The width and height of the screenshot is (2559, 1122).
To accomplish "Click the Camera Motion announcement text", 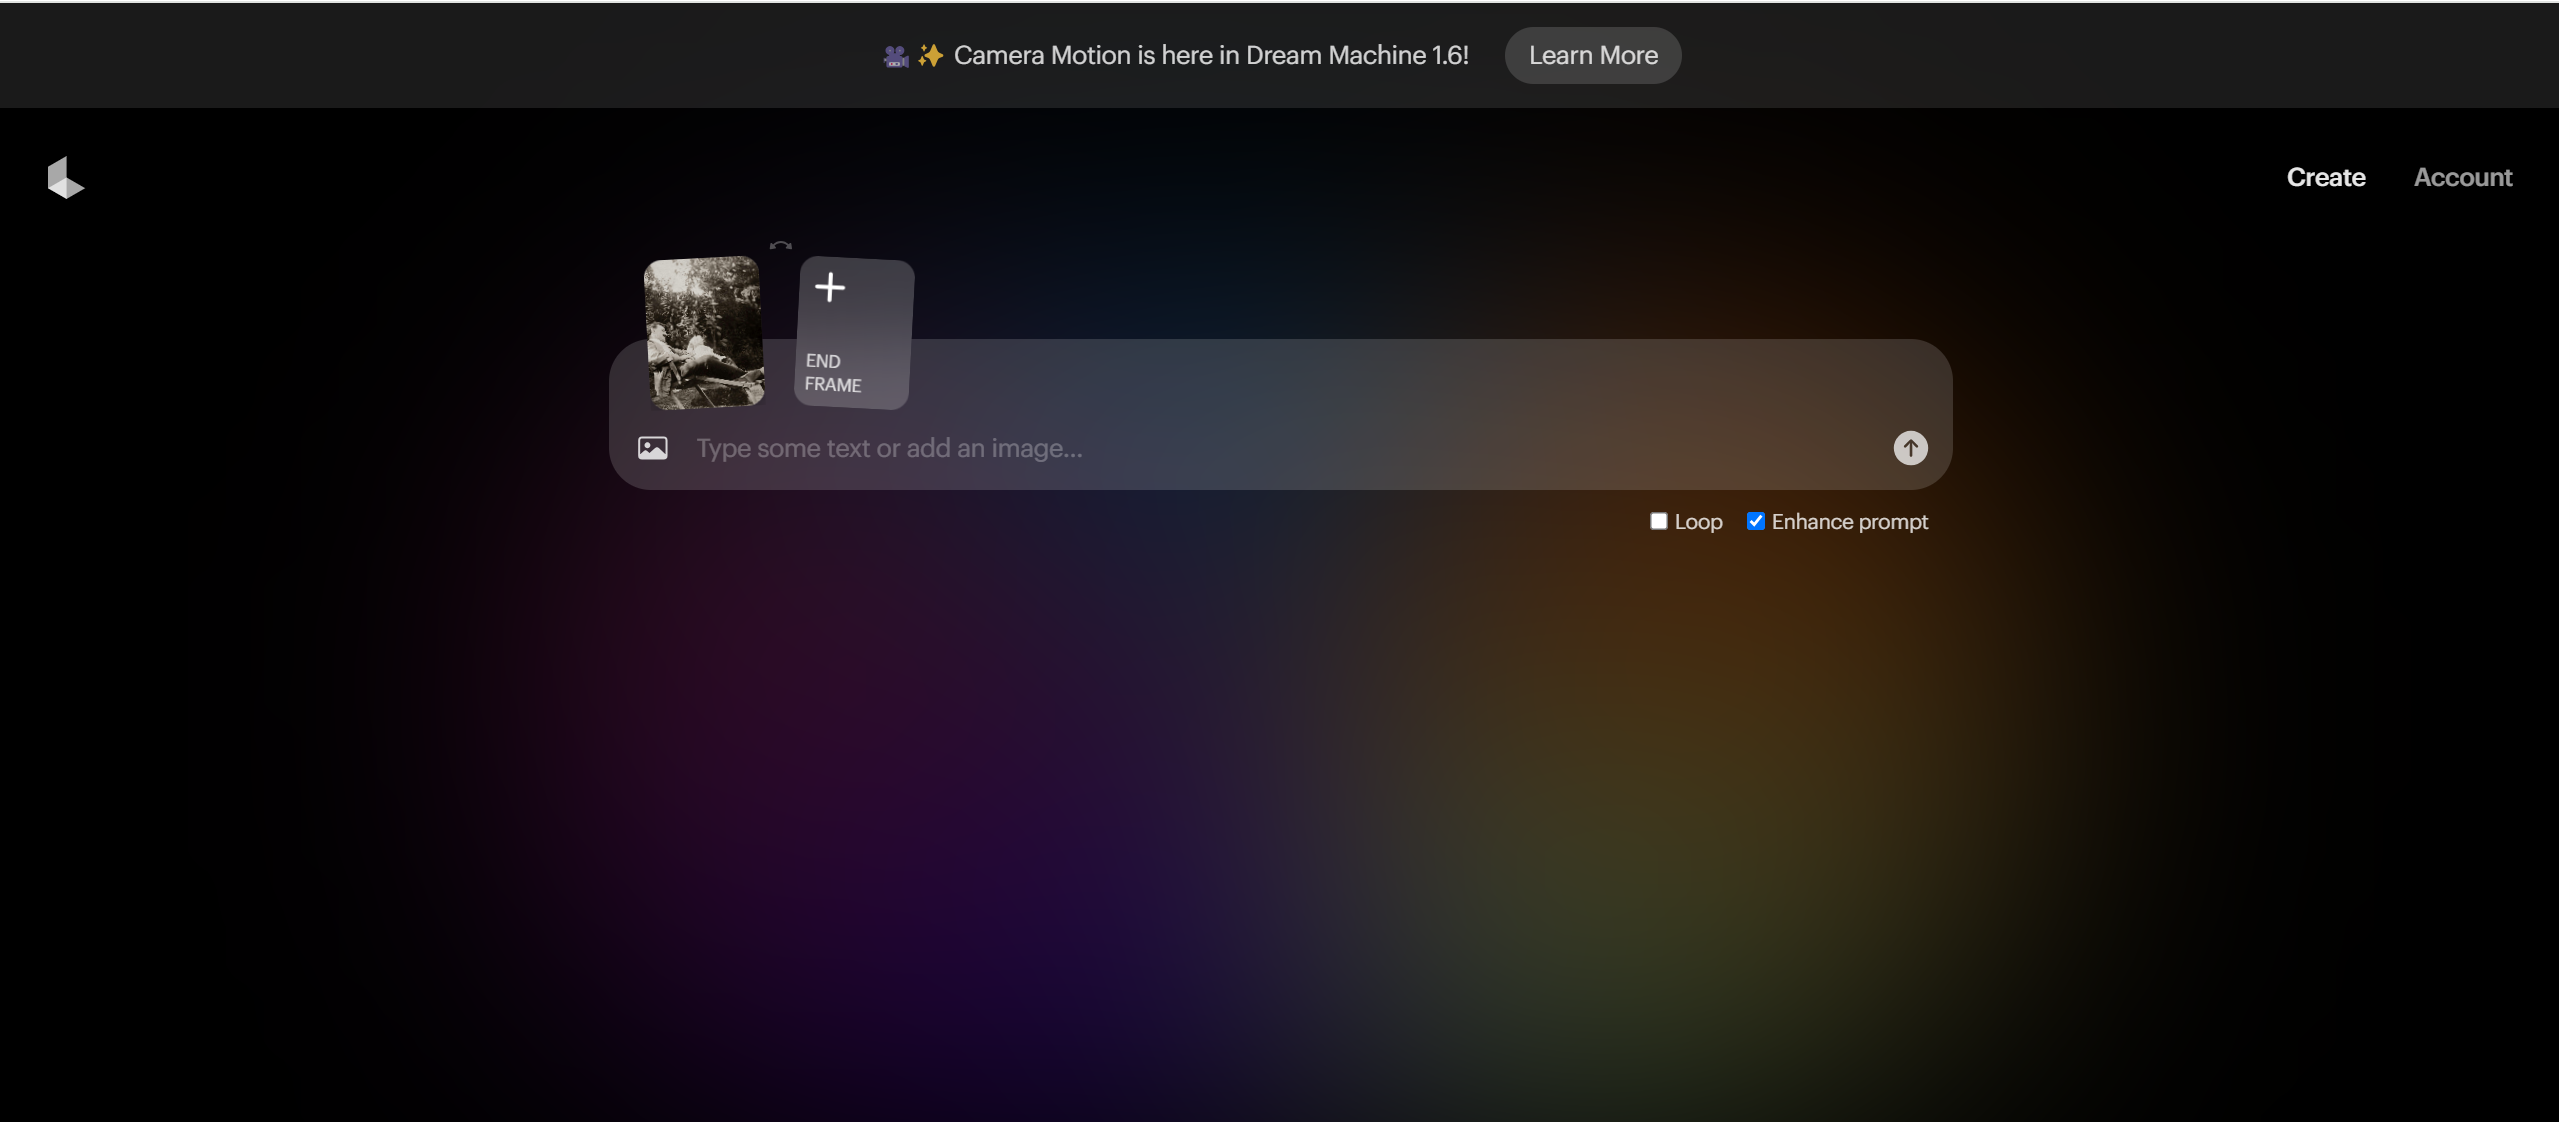I will 1210,56.
